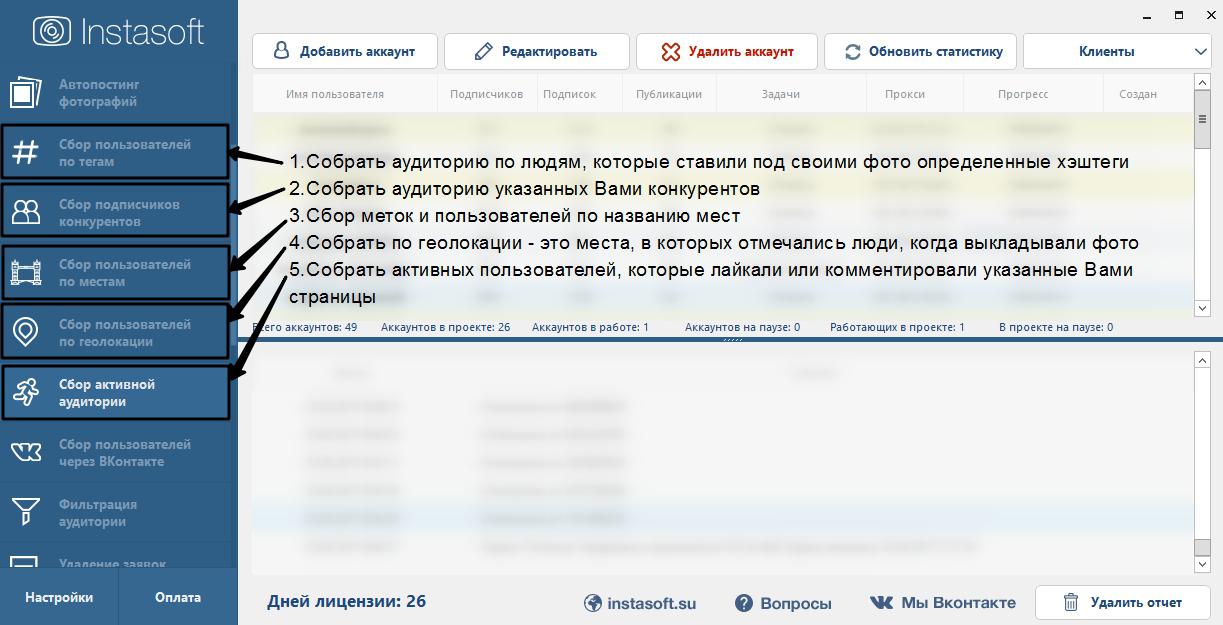Select Сбор пользователей по геолокации
Screen dimensions: 1223x625
(115, 333)
